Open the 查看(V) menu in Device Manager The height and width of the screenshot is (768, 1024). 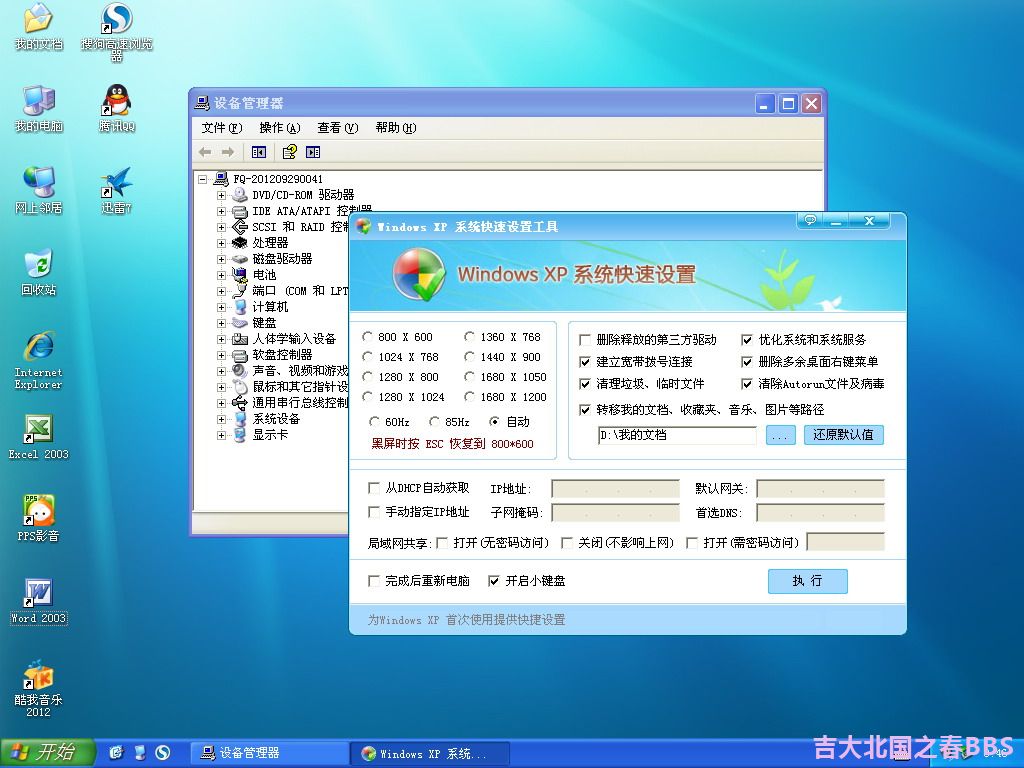point(338,128)
